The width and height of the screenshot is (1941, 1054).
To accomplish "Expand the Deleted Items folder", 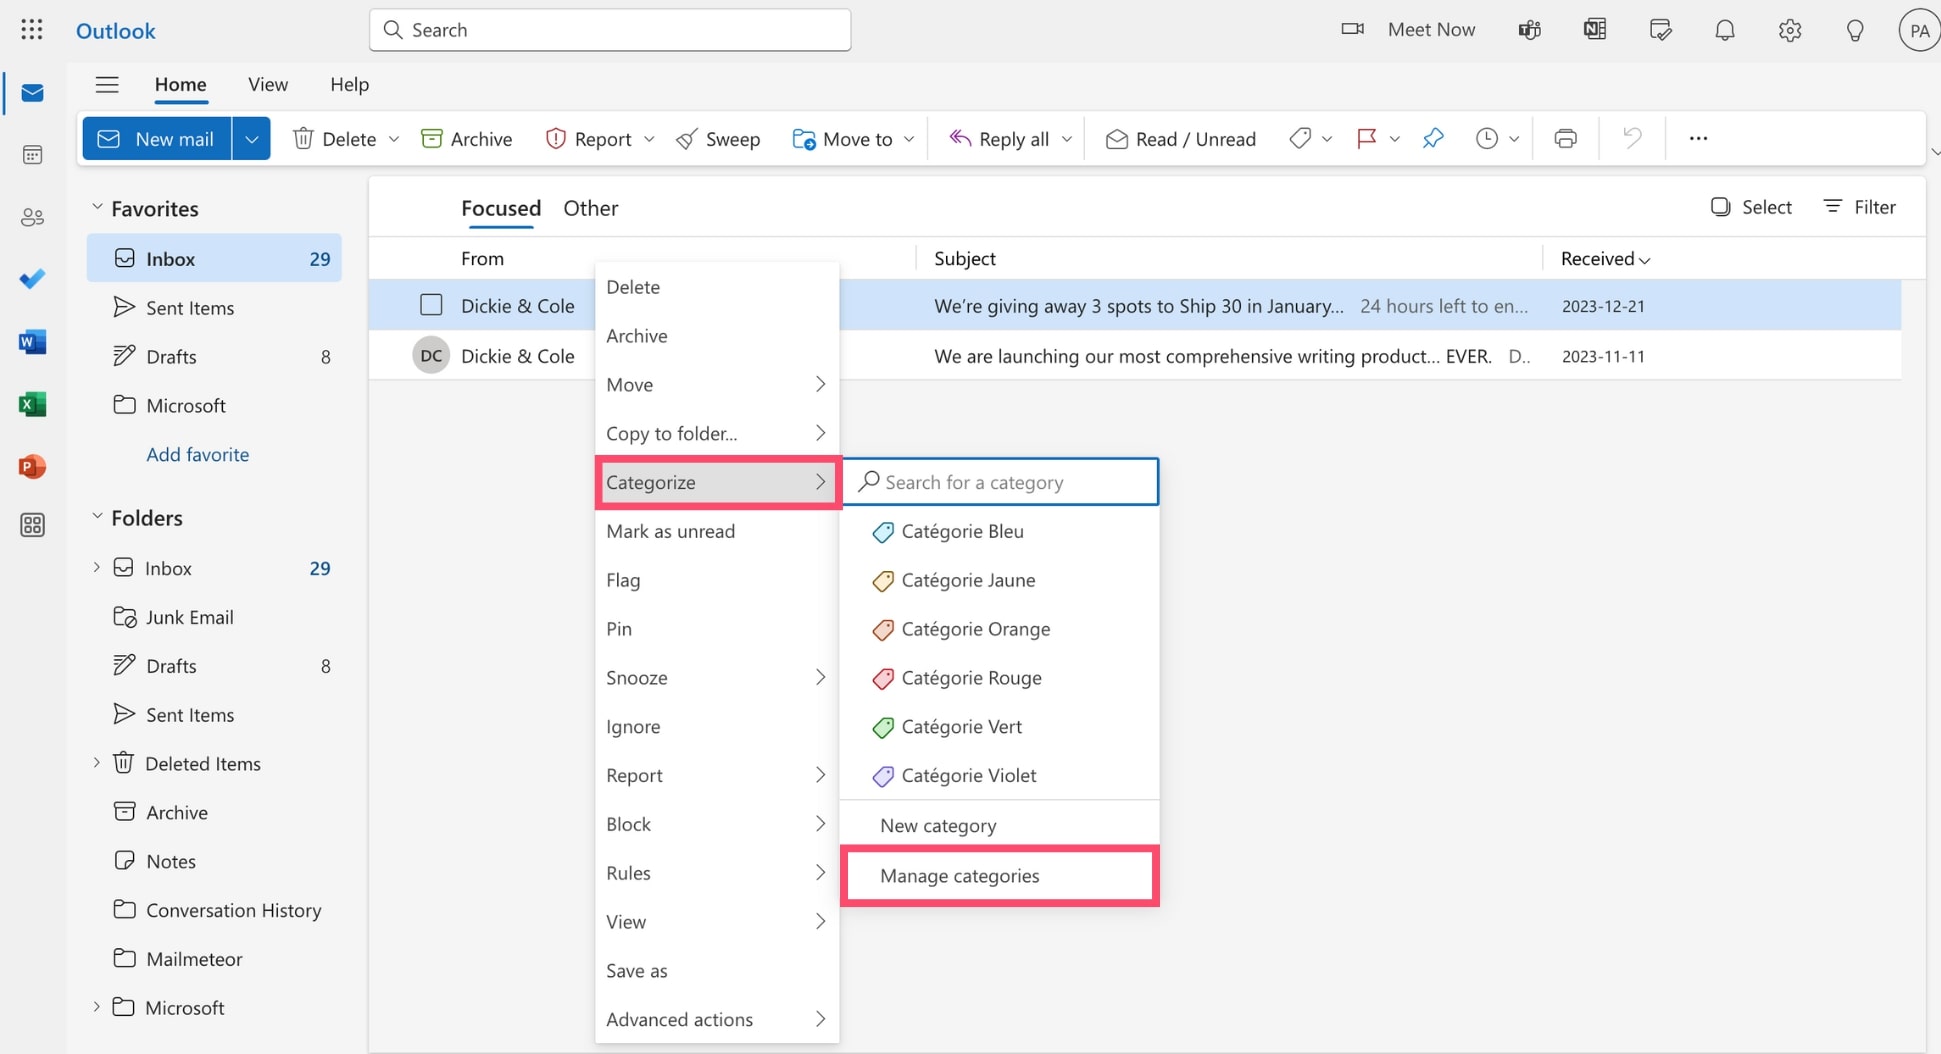I will click(x=97, y=763).
